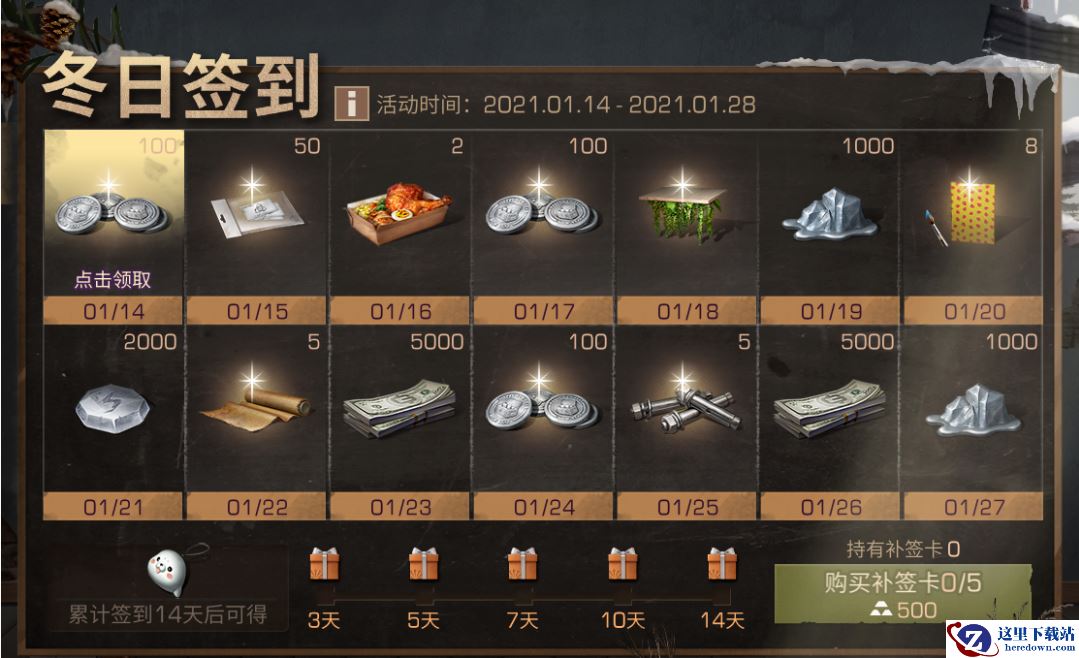1079x658 pixels.
Task: Select the firework gift box on 01/20
Action: [x=973, y=227]
